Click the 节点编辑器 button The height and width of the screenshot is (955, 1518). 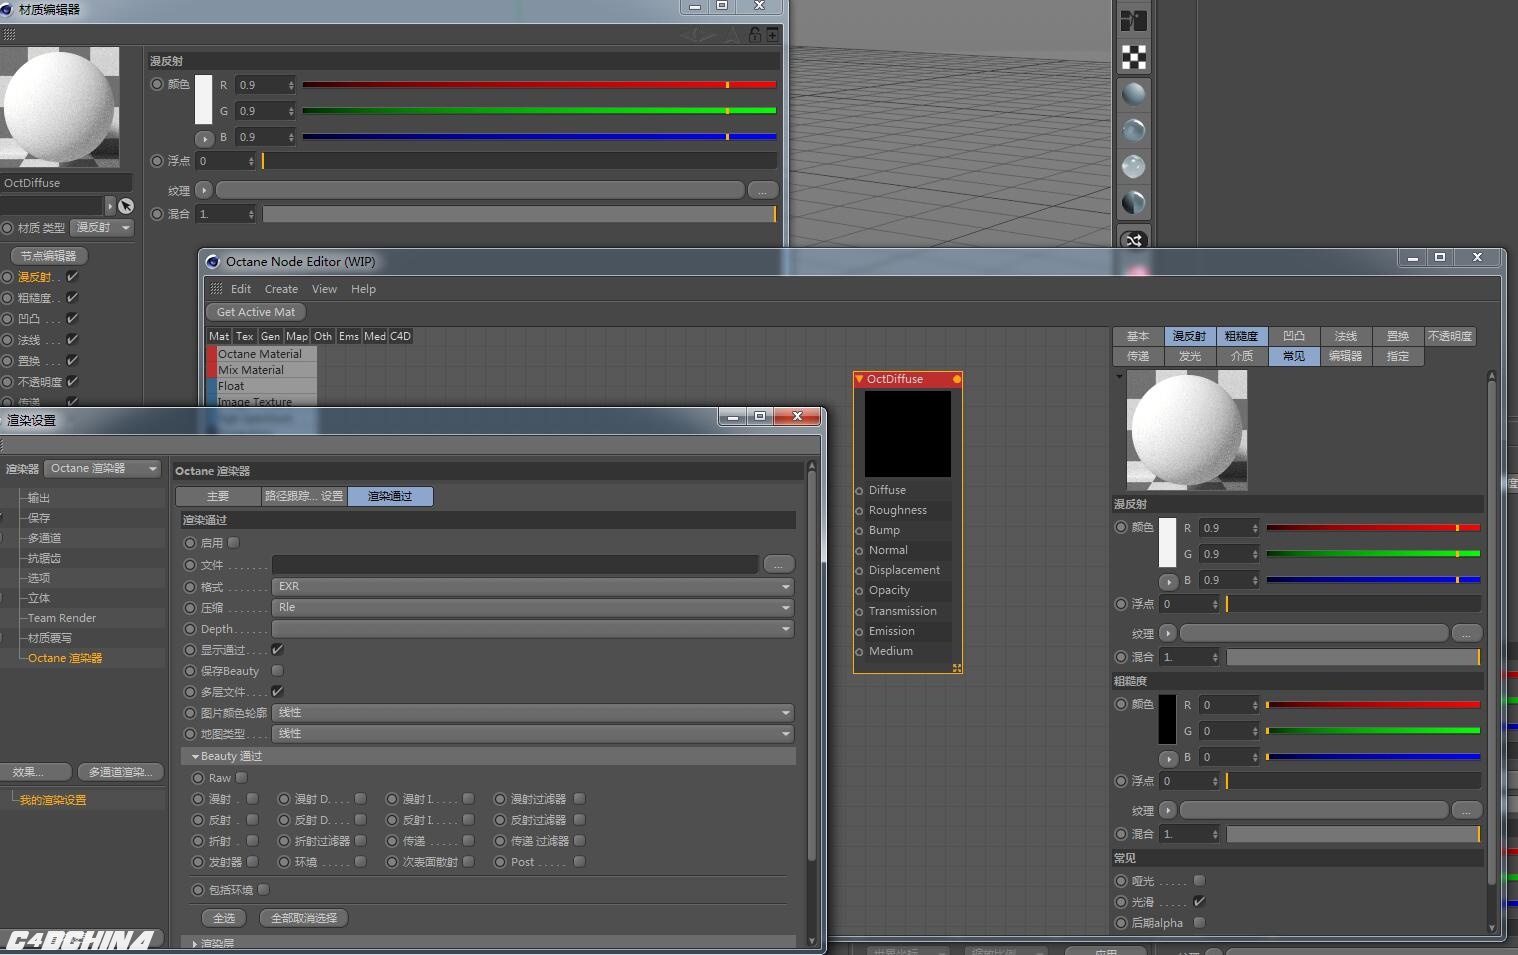(48, 256)
